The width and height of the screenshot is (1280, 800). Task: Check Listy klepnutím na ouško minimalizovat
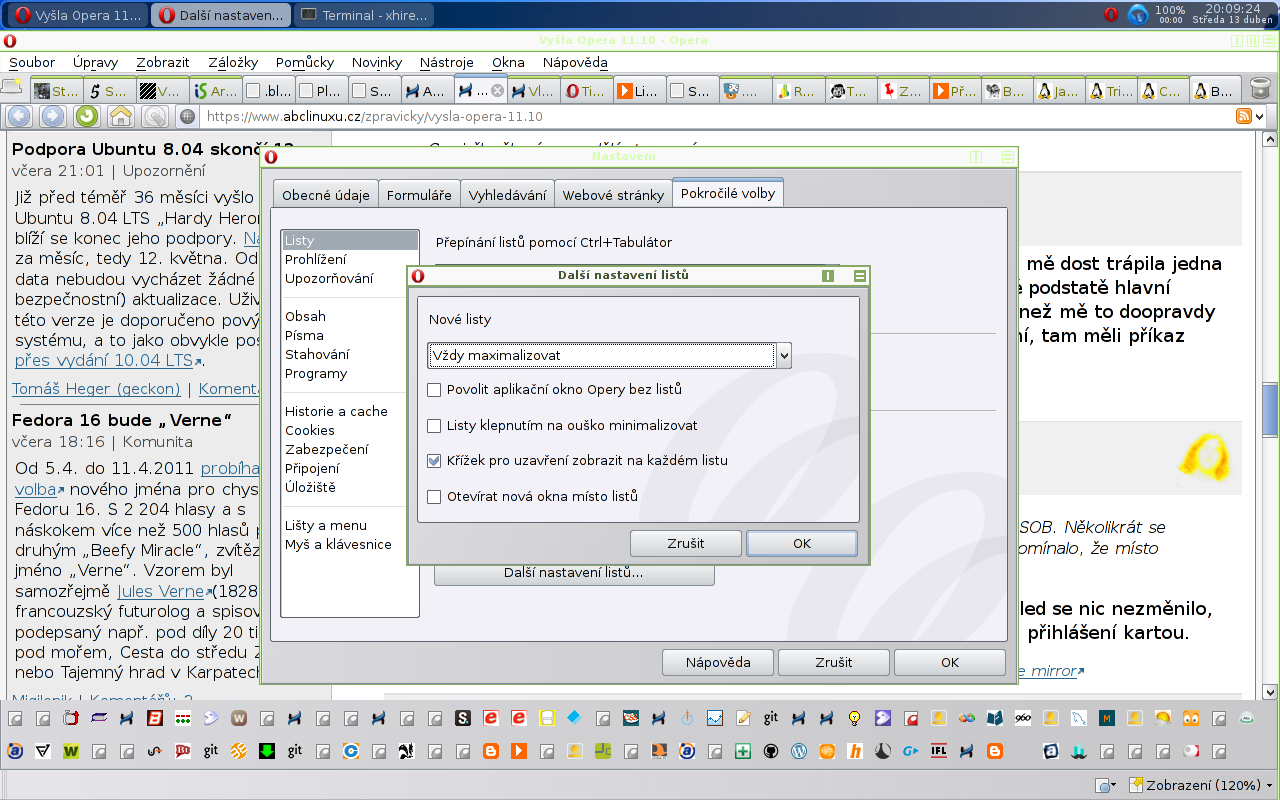[x=434, y=425]
